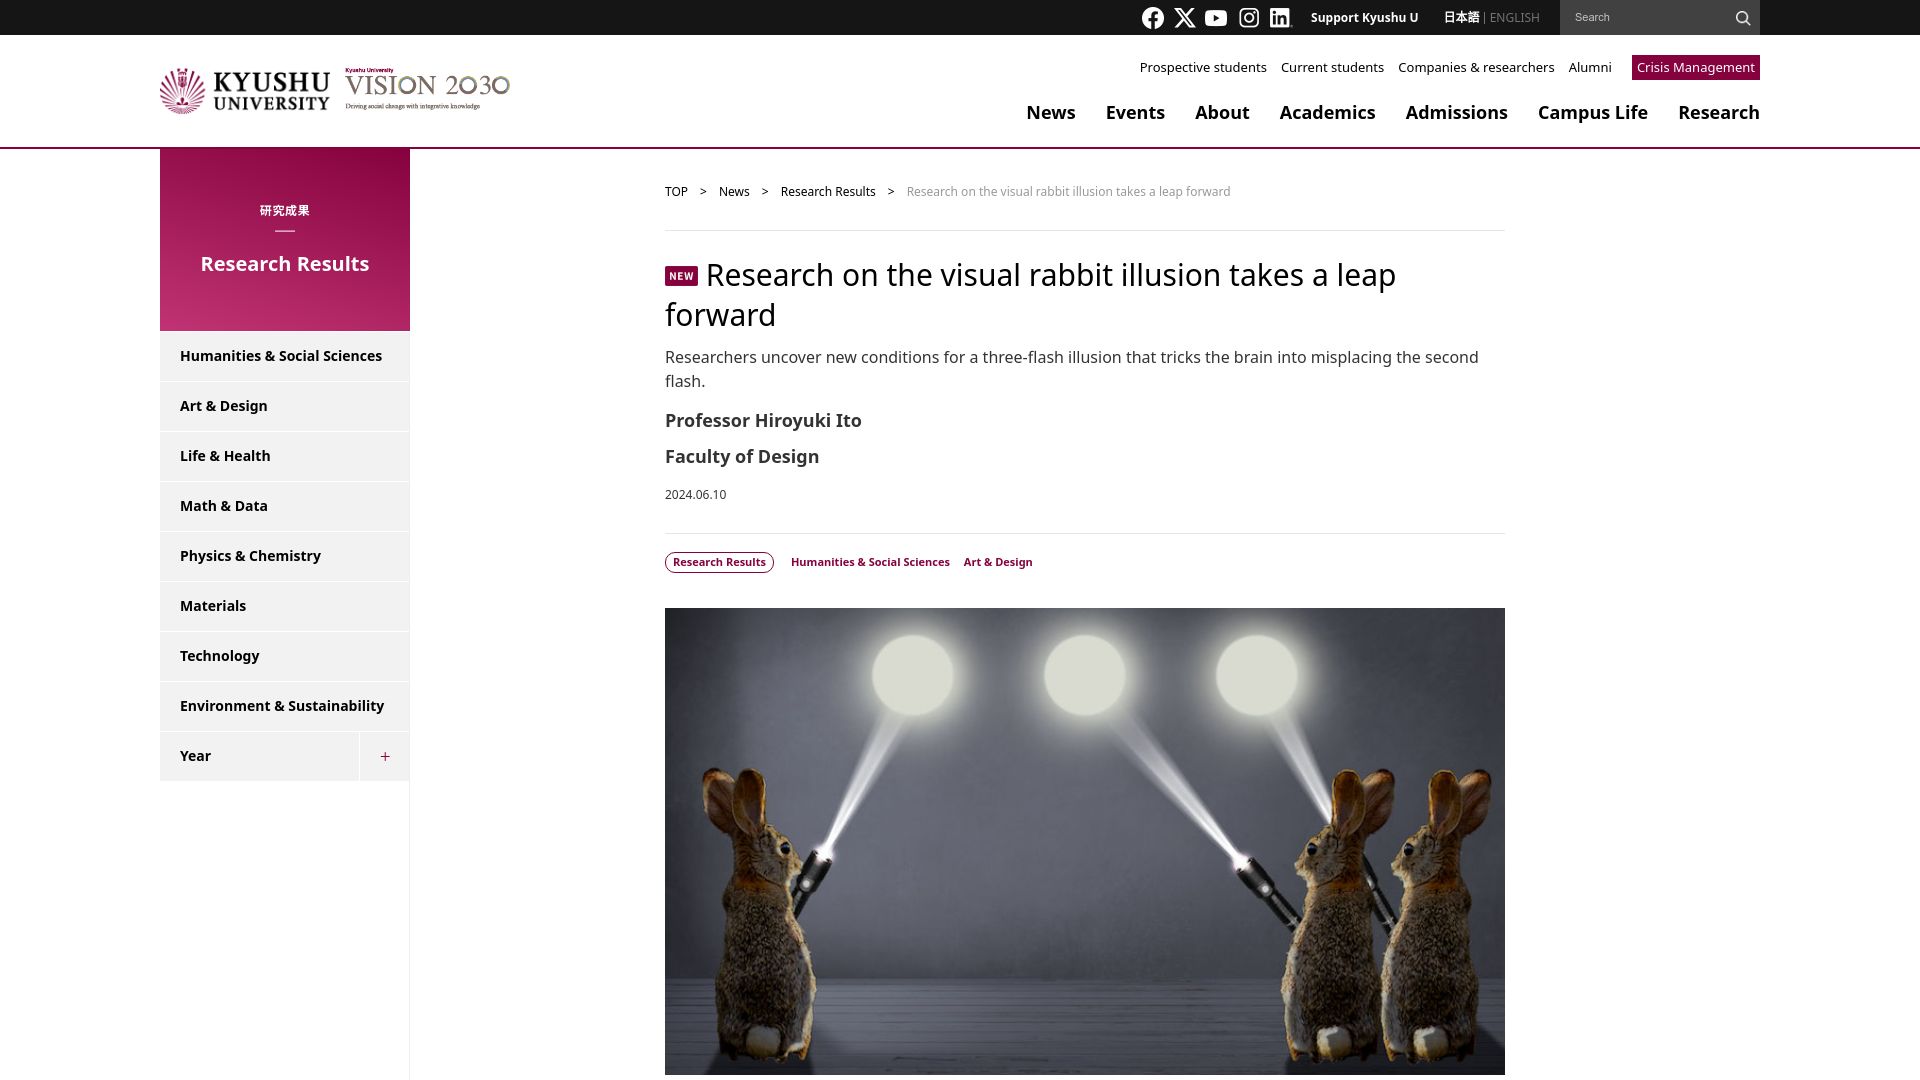
Task: Open the About main menu
Action: (x=1222, y=113)
